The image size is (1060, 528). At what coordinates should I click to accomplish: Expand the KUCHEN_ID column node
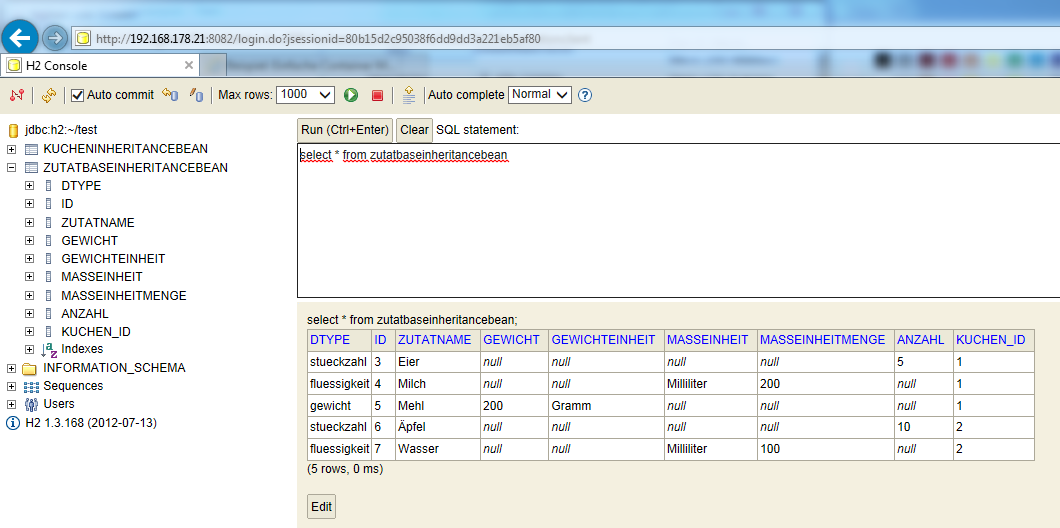click(x=30, y=331)
